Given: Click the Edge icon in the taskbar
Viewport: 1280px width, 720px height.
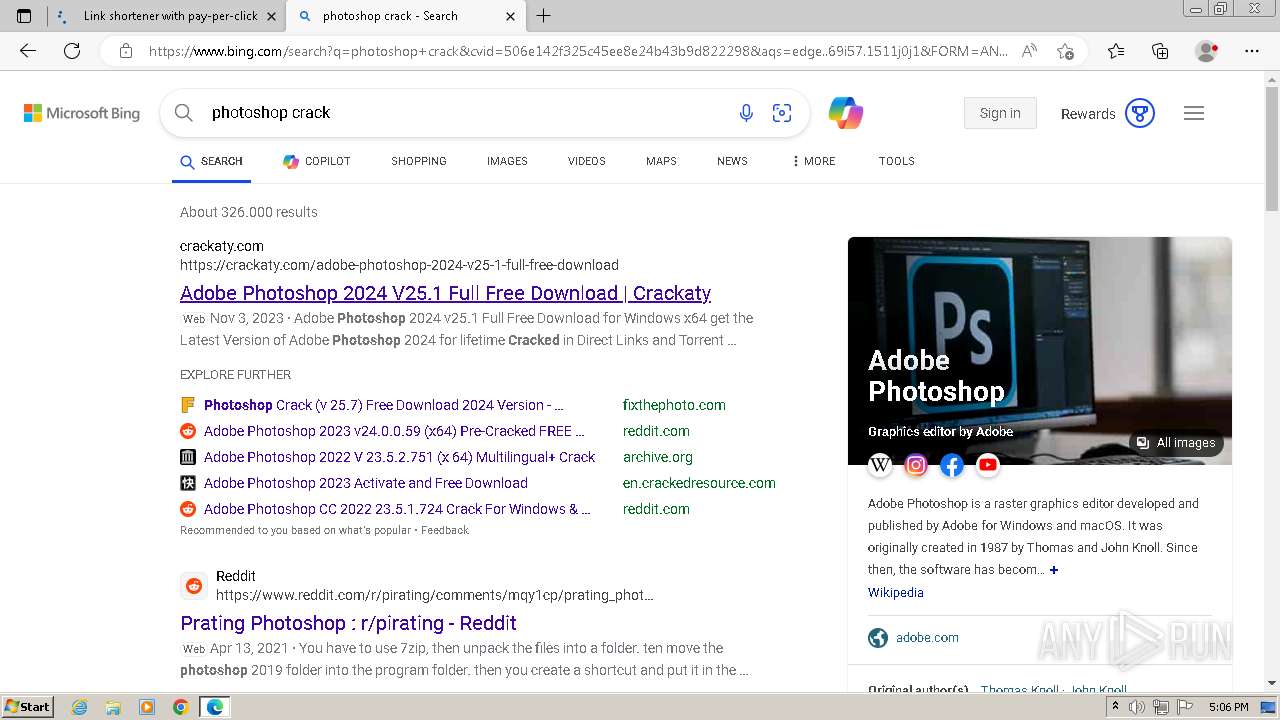Looking at the screenshot, I should pos(214,707).
